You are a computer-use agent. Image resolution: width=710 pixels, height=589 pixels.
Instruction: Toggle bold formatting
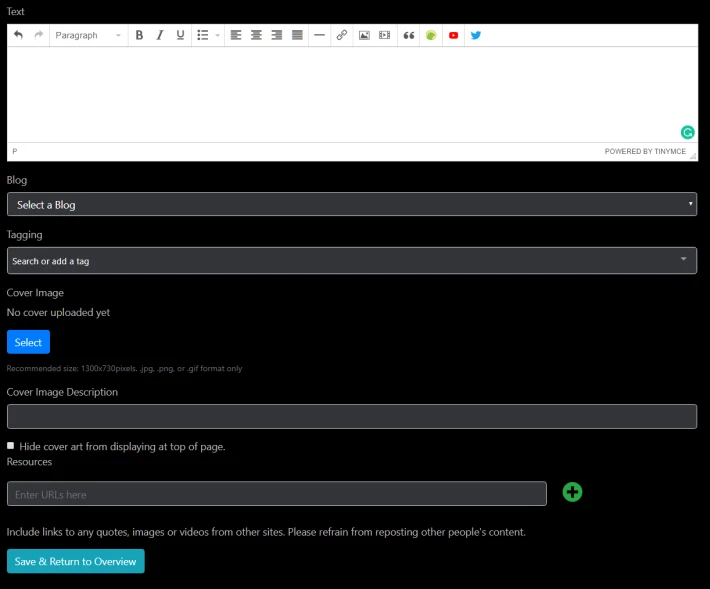[x=139, y=35]
